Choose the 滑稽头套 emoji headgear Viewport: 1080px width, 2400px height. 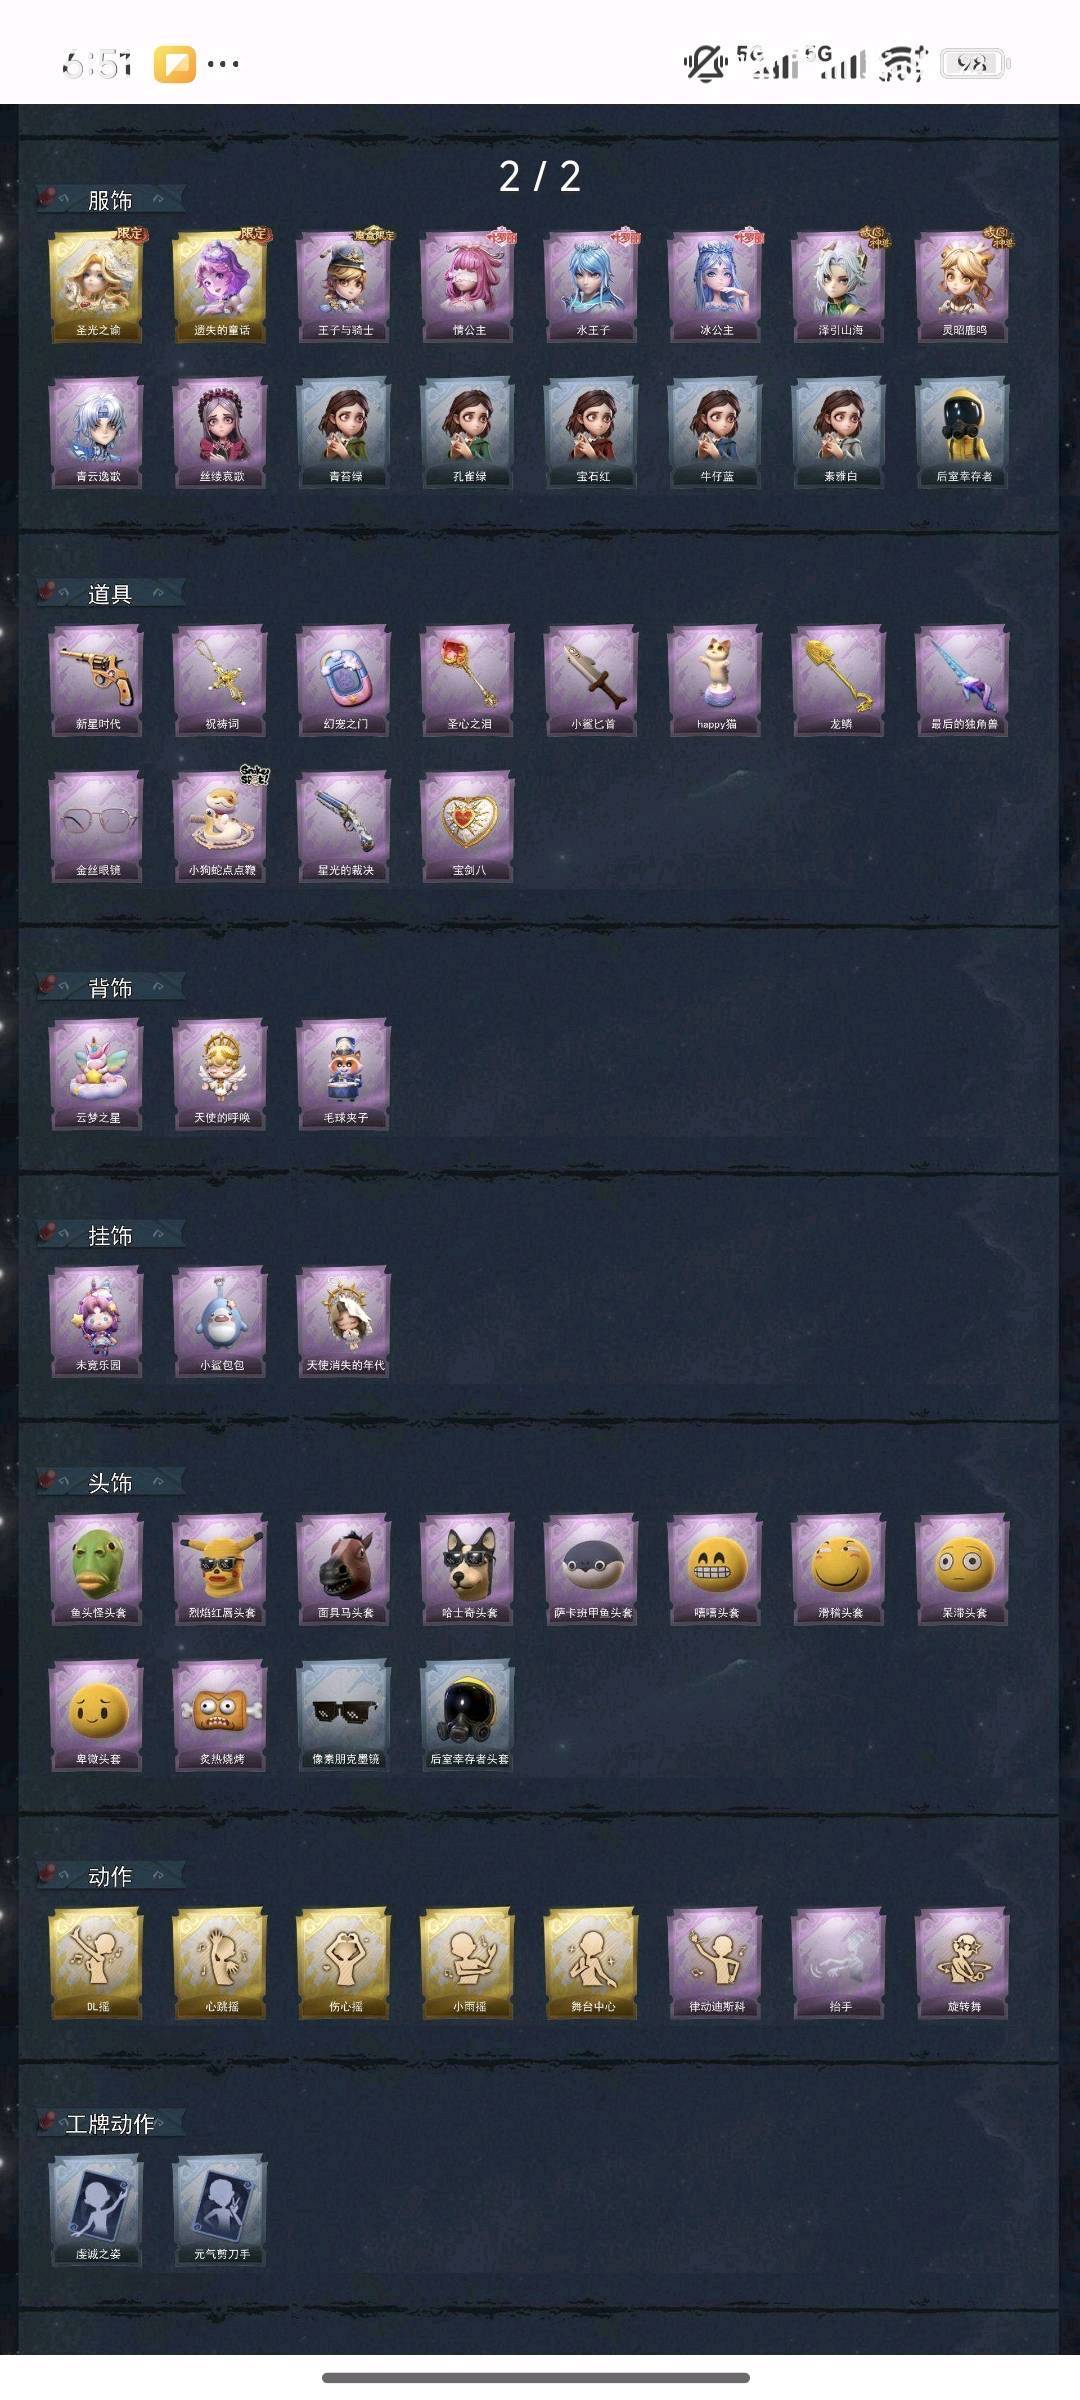pos(840,1569)
